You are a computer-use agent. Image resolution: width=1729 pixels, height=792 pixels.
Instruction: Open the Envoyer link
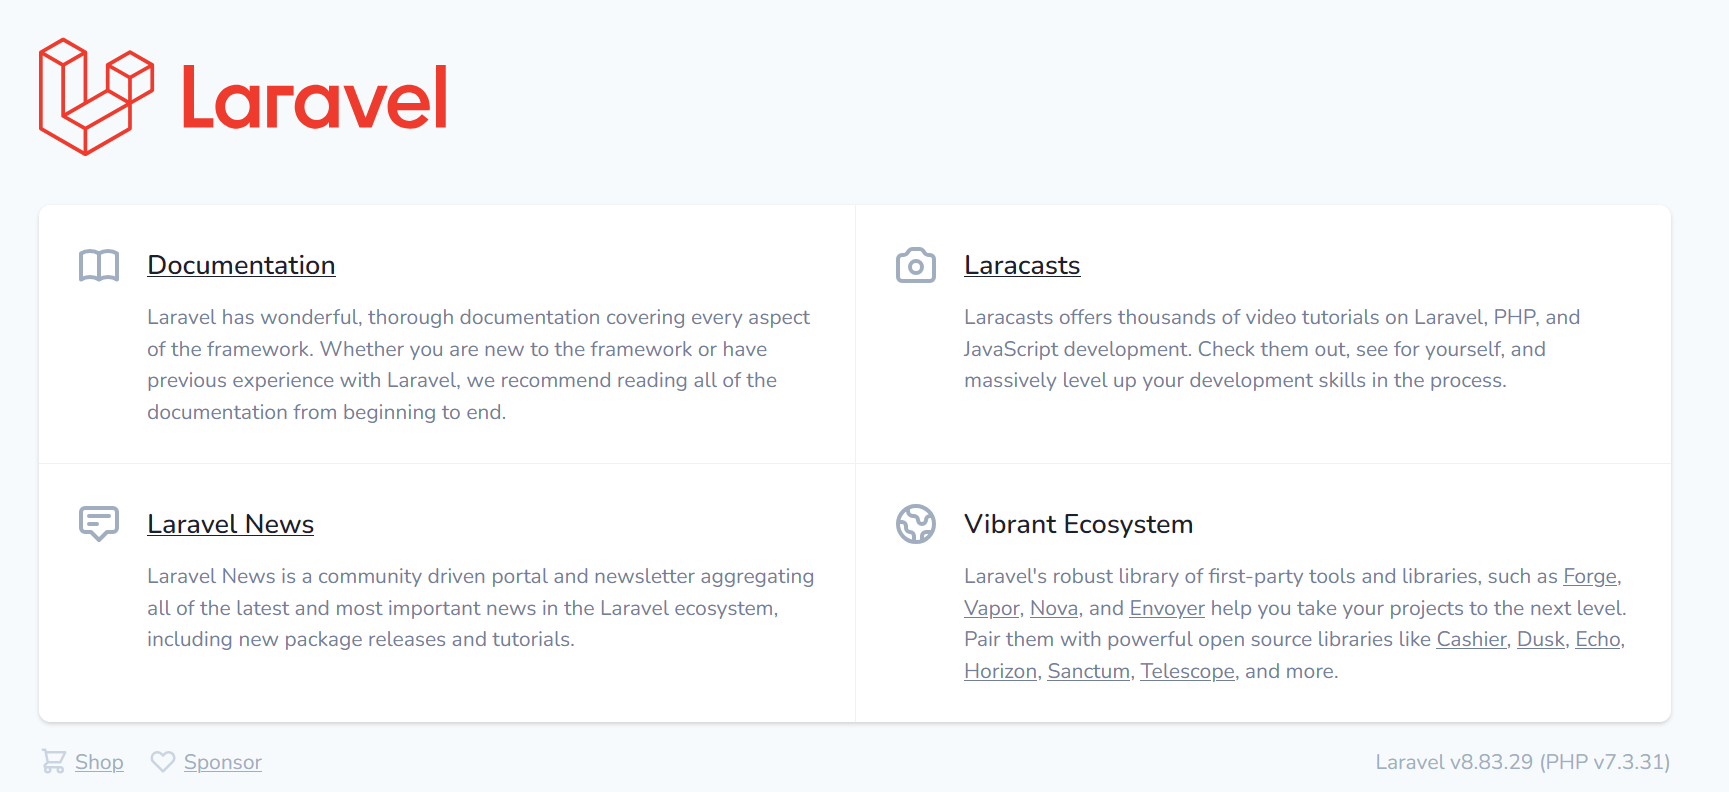(1166, 608)
